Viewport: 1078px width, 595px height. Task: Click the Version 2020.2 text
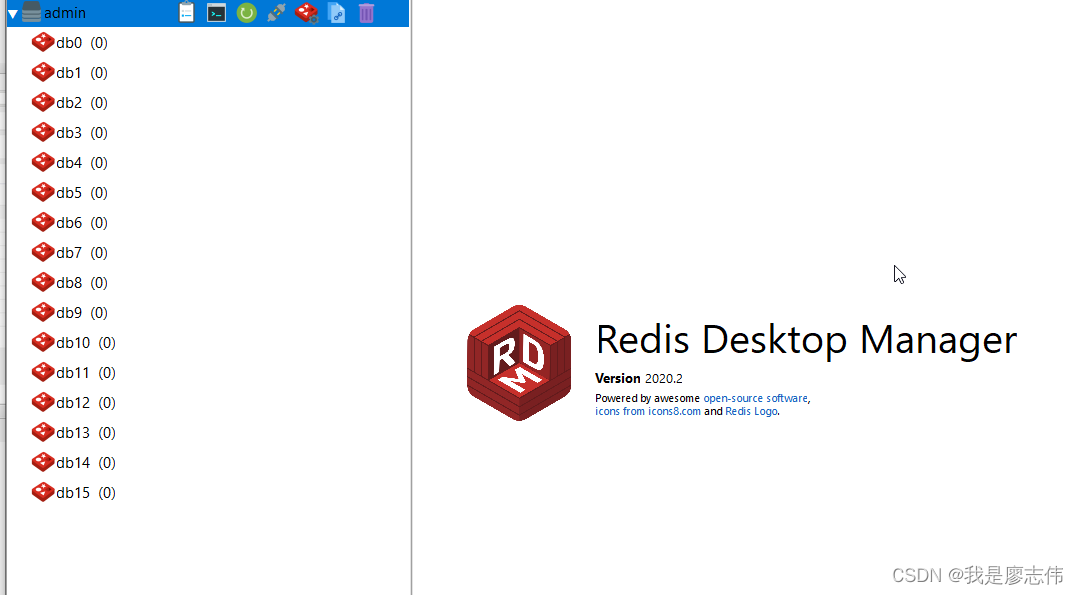click(x=639, y=378)
